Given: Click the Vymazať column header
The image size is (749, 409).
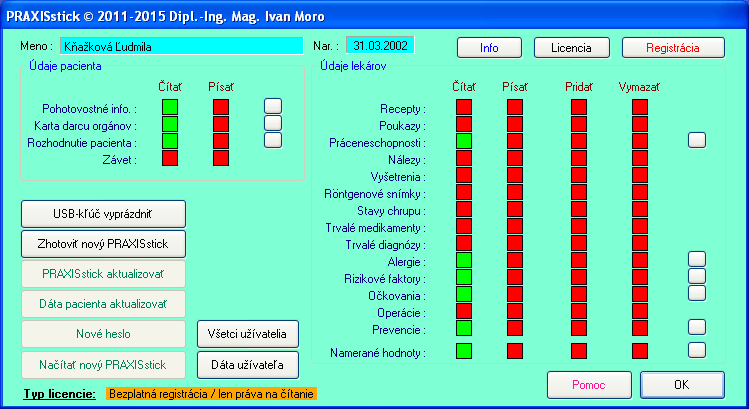Looking at the screenshot, I should pyautogui.click(x=640, y=87).
